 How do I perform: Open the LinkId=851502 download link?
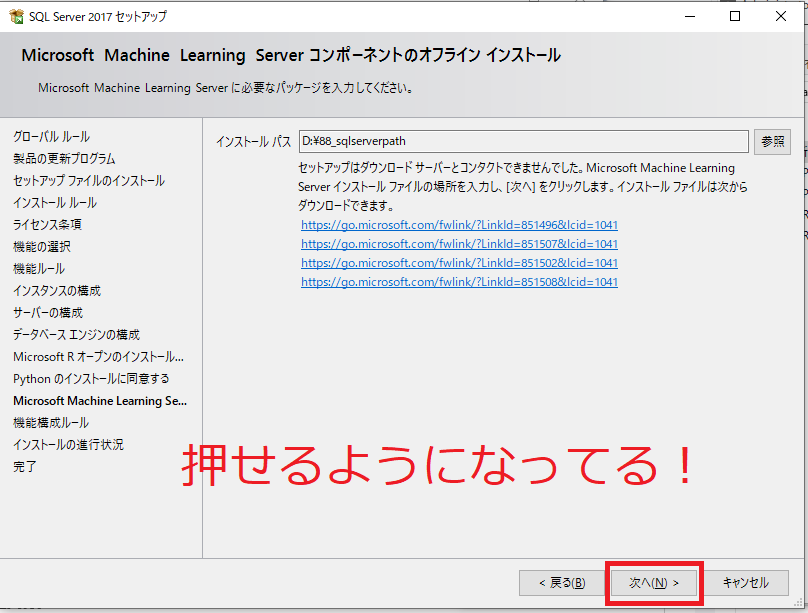pyautogui.click(x=459, y=263)
